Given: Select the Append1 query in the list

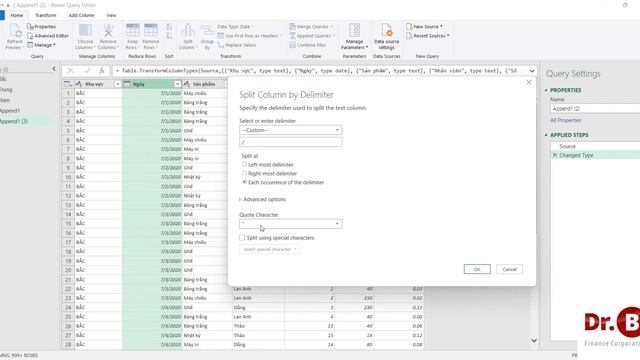Looking at the screenshot, I should click(x=10, y=111).
